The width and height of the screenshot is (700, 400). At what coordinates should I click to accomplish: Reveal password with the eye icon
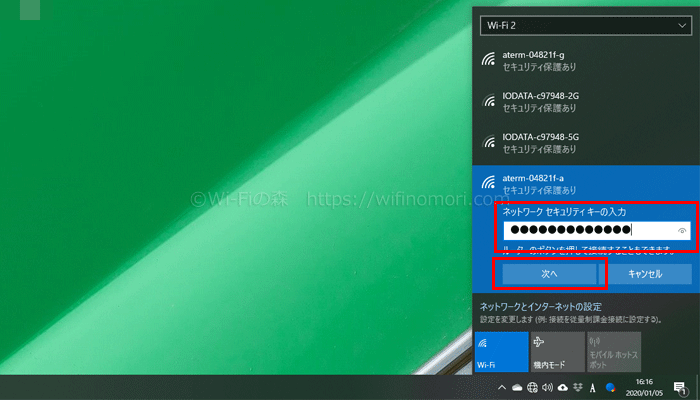click(681, 231)
